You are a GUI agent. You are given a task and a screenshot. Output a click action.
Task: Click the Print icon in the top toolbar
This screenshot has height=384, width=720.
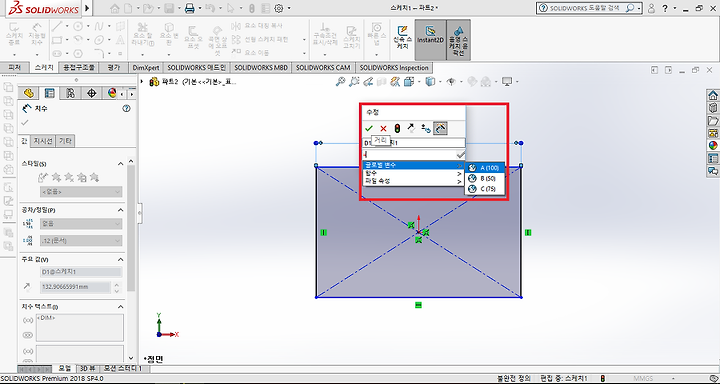(189, 8)
